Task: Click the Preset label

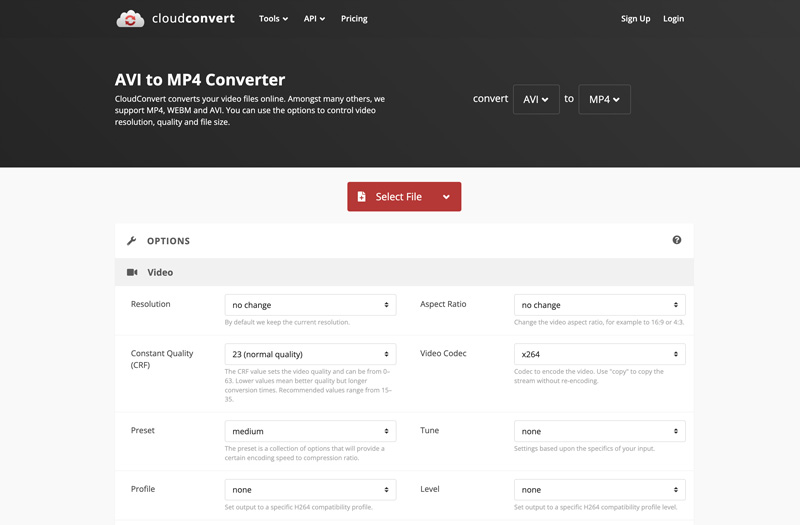Action: [x=142, y=430]
